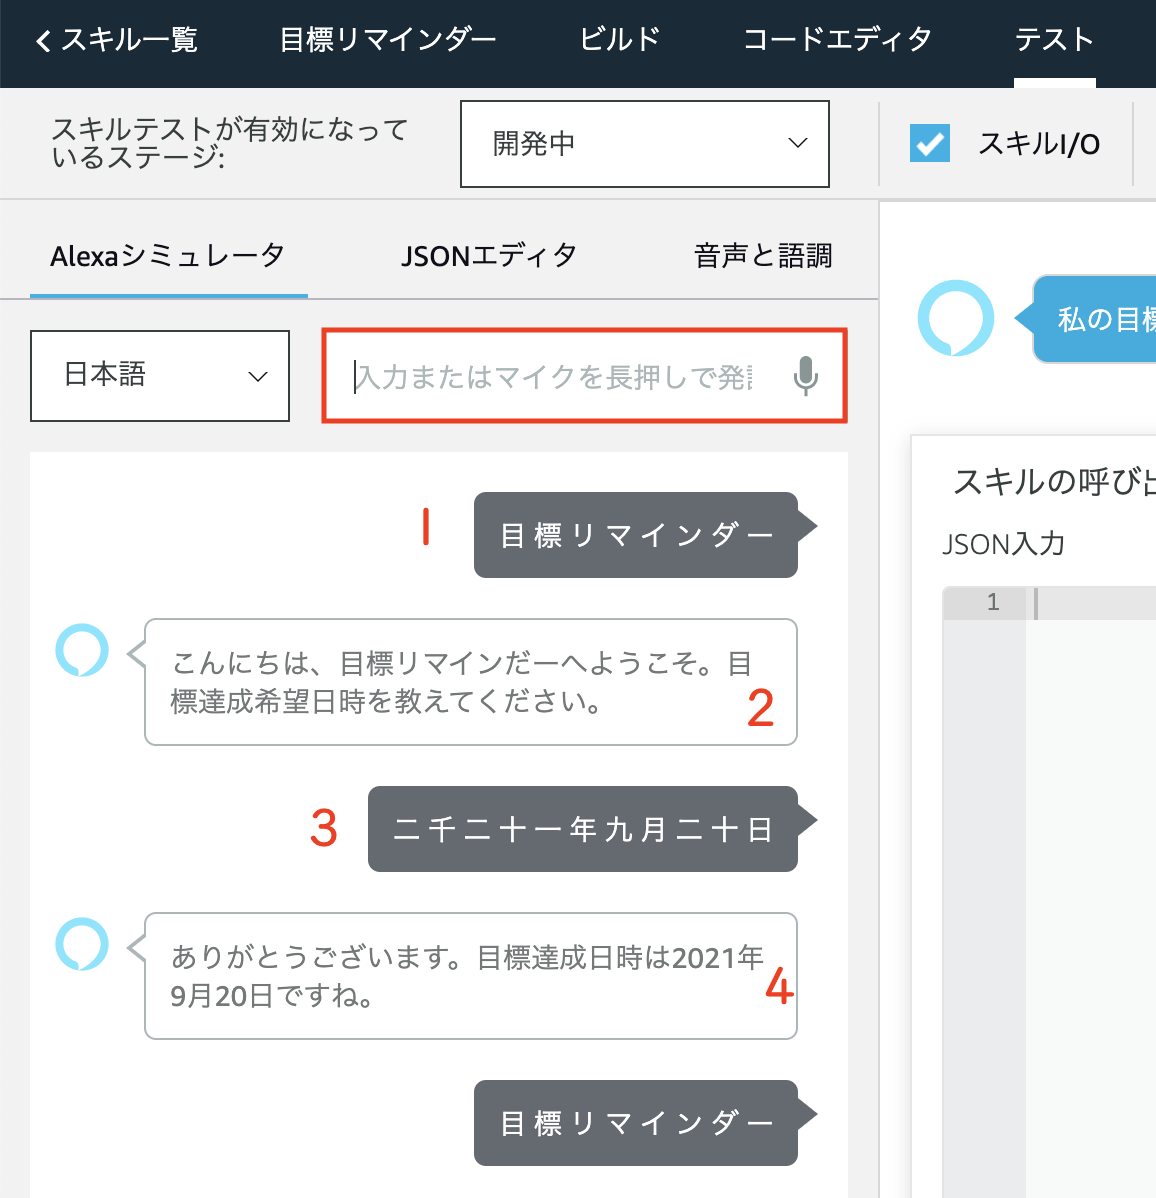Select the Alexaシミュレータ tab
The width and height of the screenshot is (1156, 1198).
click(168, 256)
